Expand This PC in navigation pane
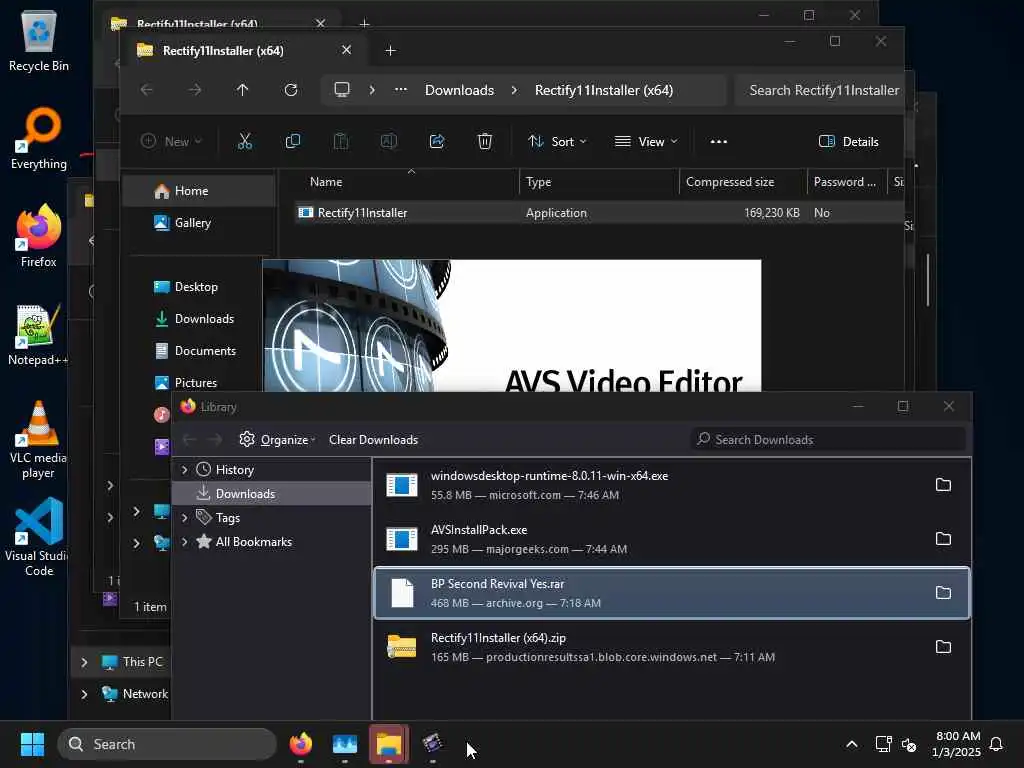The height and width of the screenshot is (768, 1024). point(84,662)
